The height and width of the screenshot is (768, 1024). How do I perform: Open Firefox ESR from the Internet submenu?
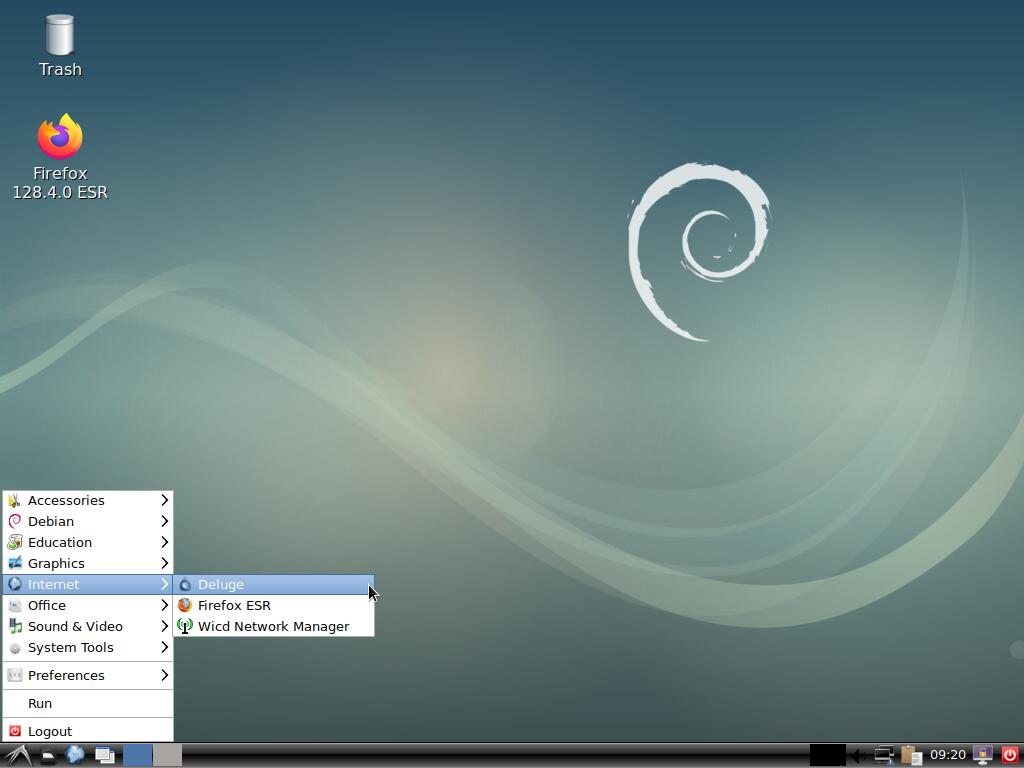click(234, 605)
